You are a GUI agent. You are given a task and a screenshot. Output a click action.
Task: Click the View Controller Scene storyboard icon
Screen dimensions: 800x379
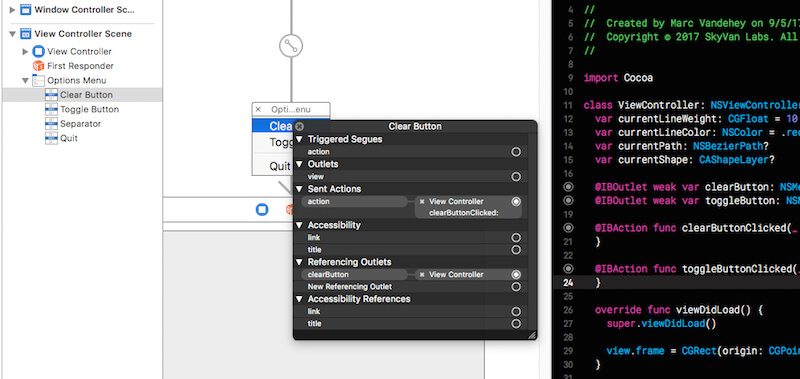(26, 34)
